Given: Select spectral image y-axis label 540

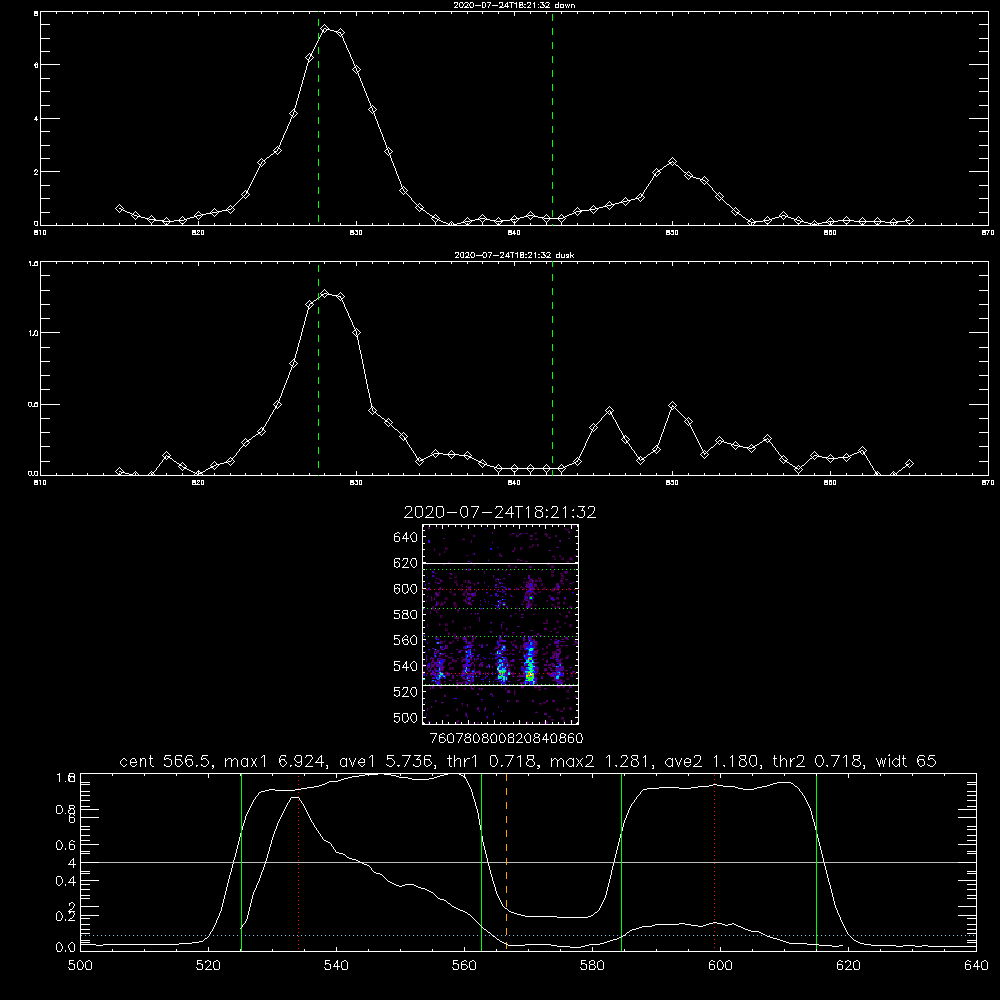Looking at the screenshot, I should [406, 666].
